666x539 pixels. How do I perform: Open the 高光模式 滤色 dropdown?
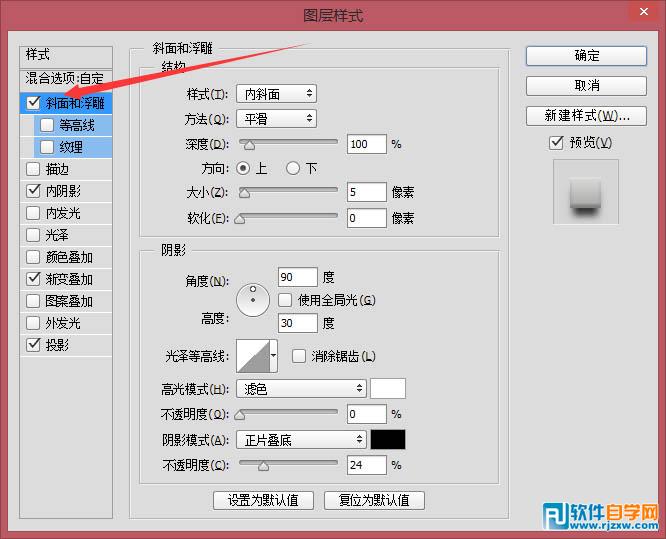click(x=301, y=388)
